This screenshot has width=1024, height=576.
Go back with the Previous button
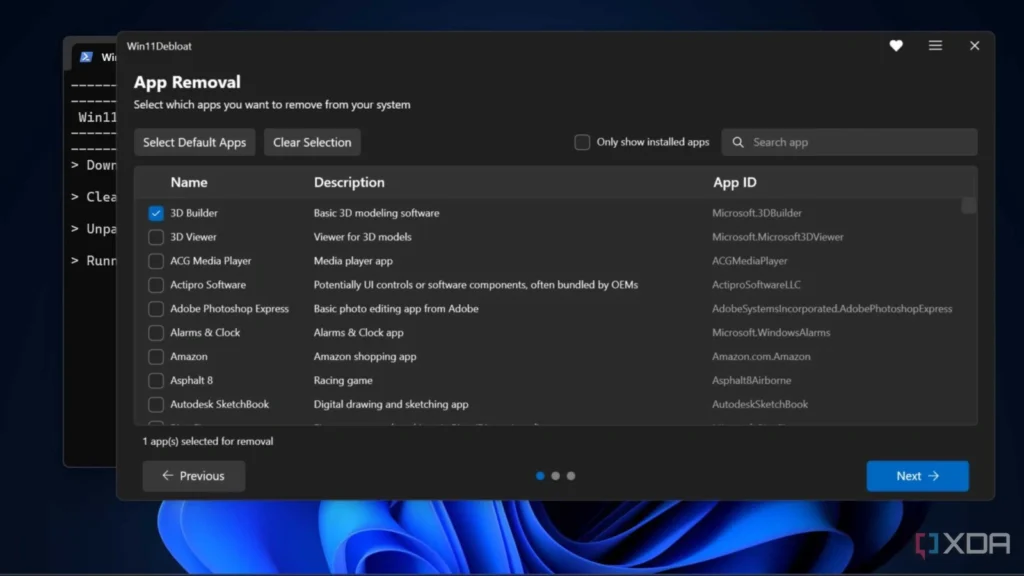tap(192, 476)
